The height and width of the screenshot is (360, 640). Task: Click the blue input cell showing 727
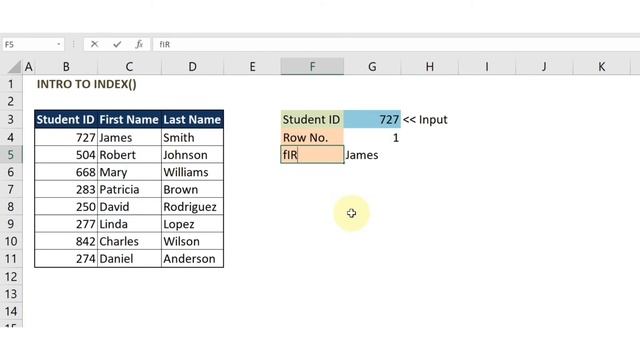coord(372,119)
